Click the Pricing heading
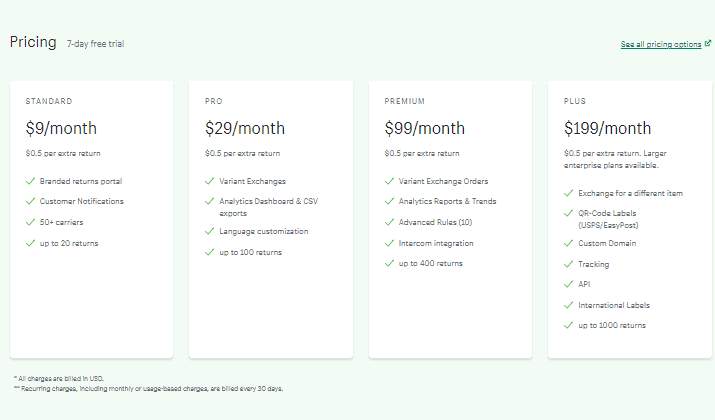The image size is (715, 420). point(33,42)
